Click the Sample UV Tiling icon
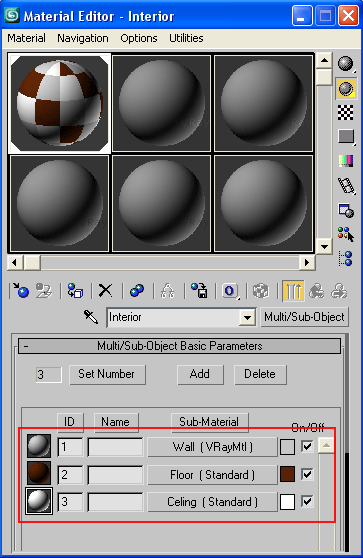This screenshot has width=363, height=558. 346,136
